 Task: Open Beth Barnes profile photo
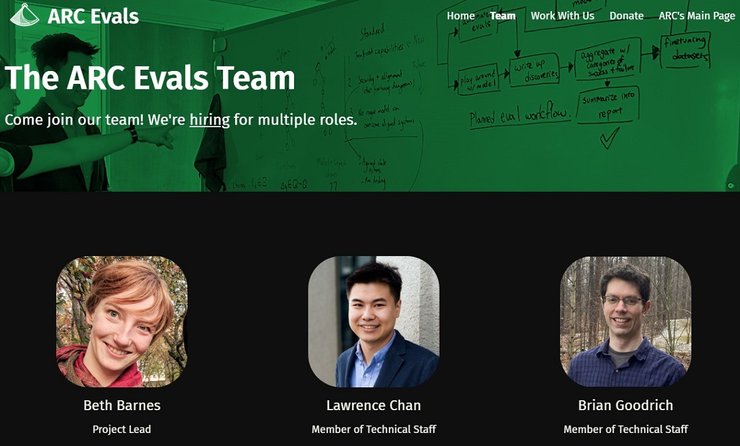pos(122,321)
